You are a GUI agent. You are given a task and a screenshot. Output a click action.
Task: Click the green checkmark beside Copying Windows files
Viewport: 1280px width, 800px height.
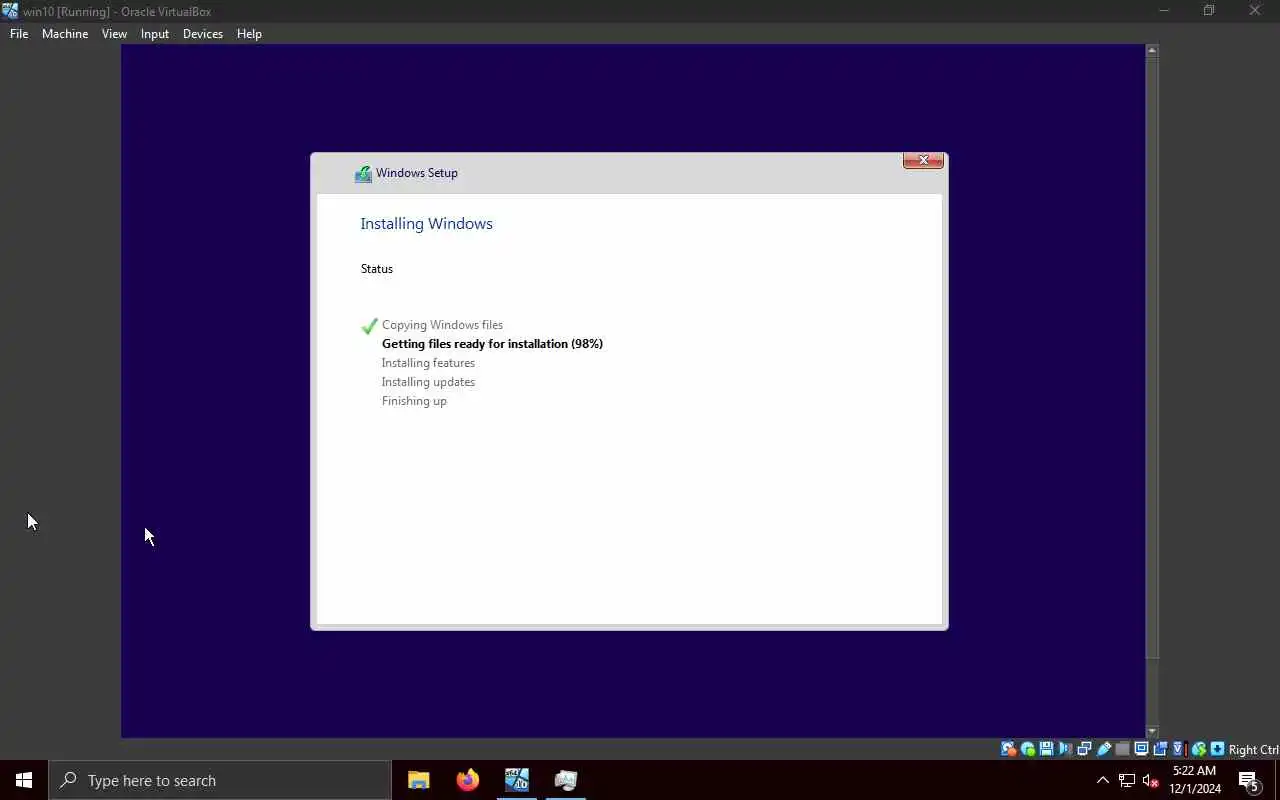(369, 326)
